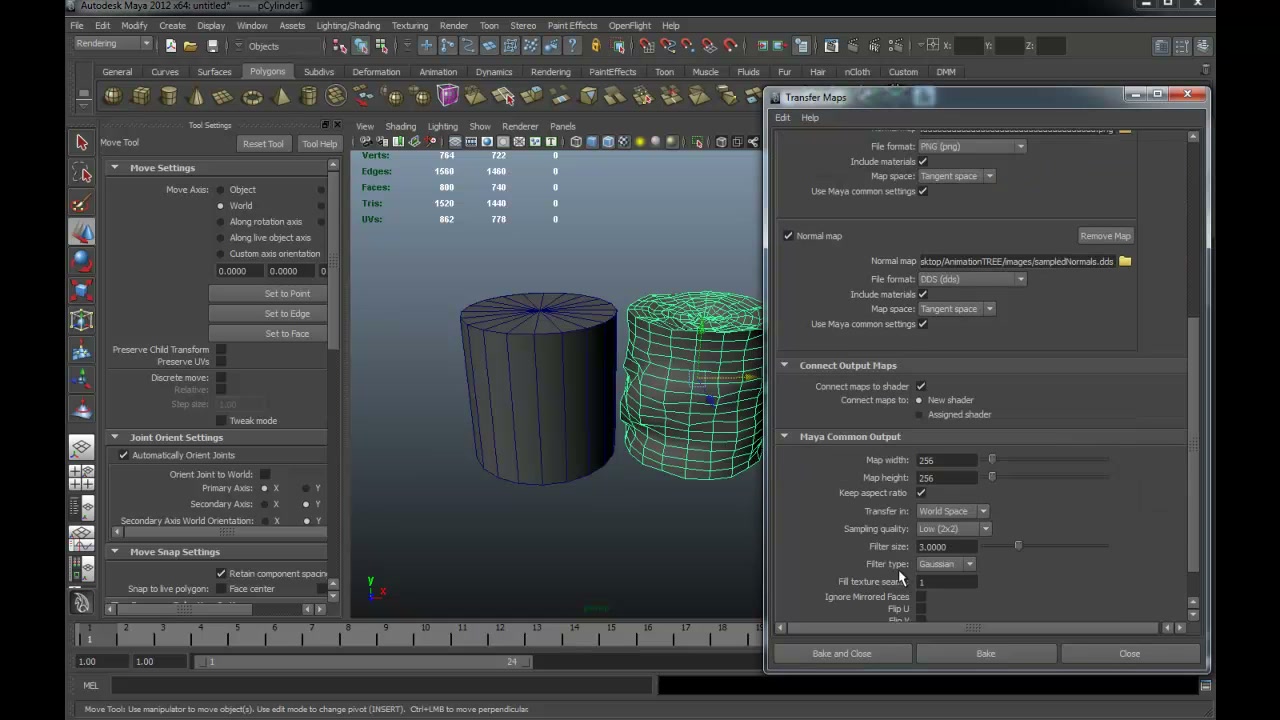Switch to four view layout
Viewport: 1280px width, 720px height.
(x=82, y=478)
